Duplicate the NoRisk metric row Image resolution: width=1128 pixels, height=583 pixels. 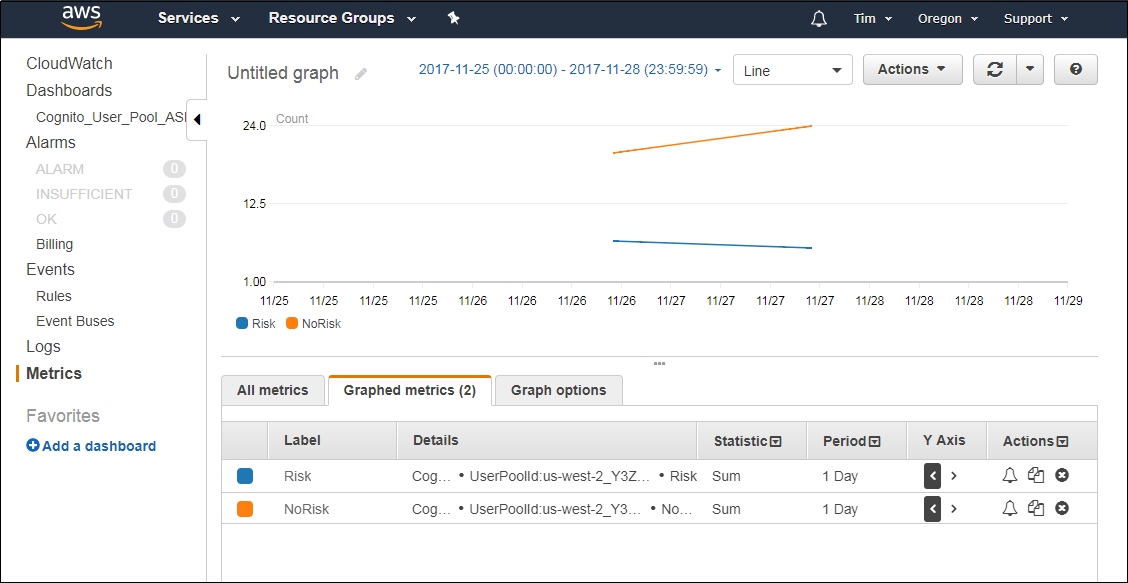click(1035, 508)
